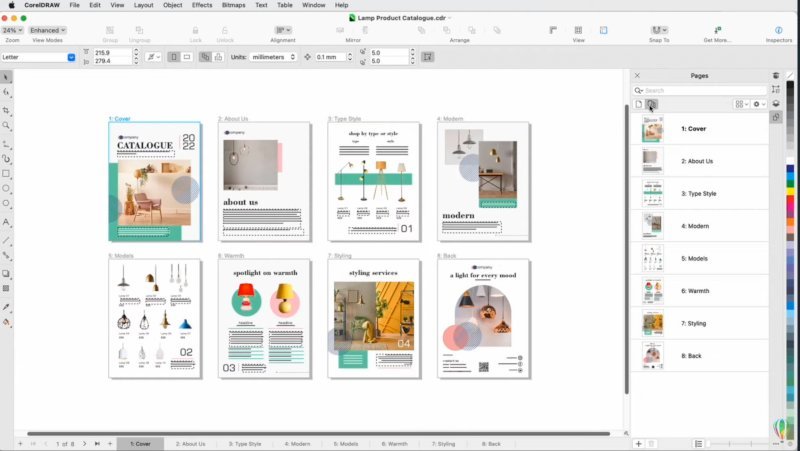
Task: Click the Get More toolbar icon
Action: [x=717, y=30]
